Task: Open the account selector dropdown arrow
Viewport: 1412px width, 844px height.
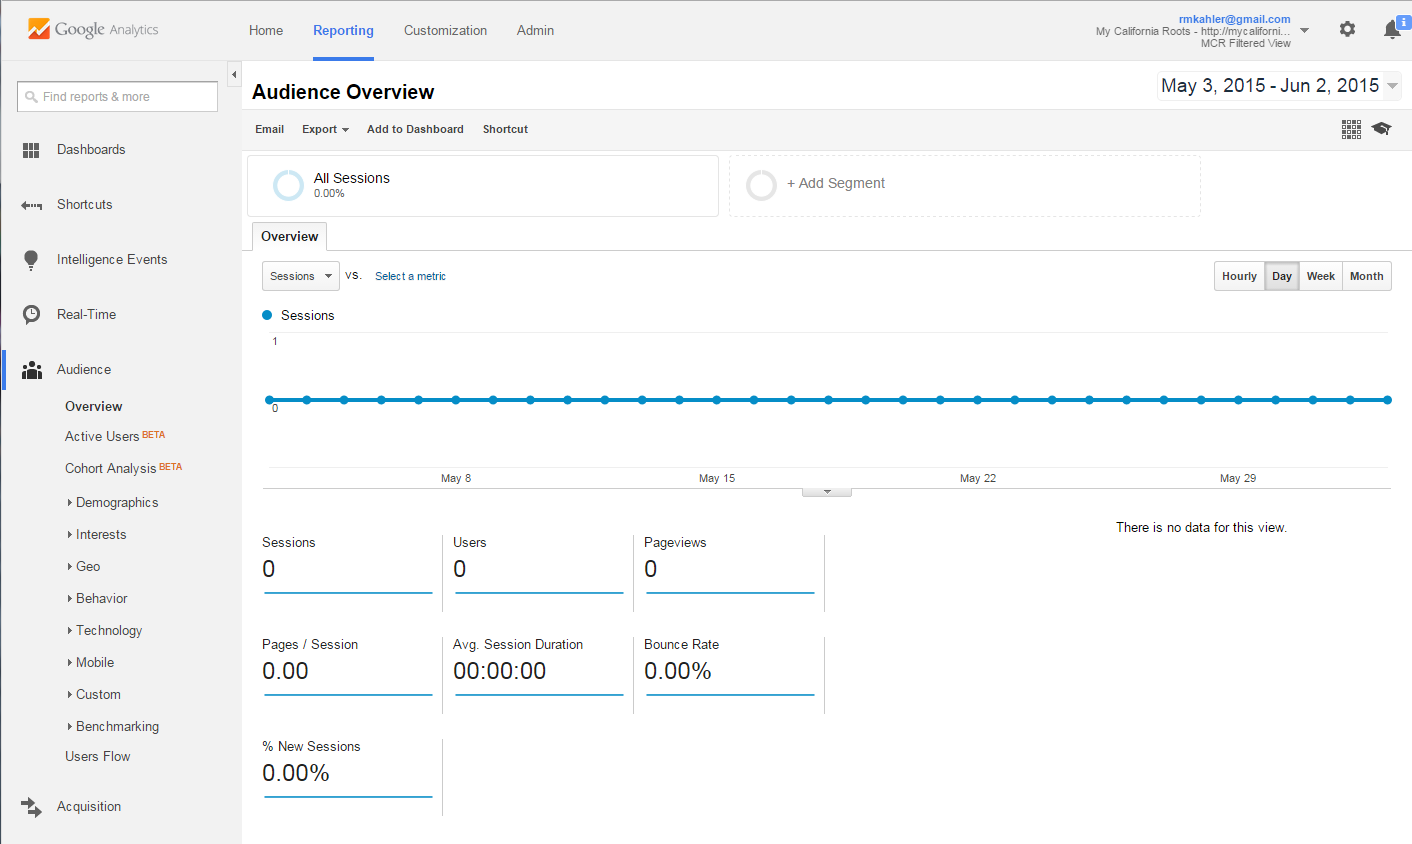Action: pos(1304,30)
